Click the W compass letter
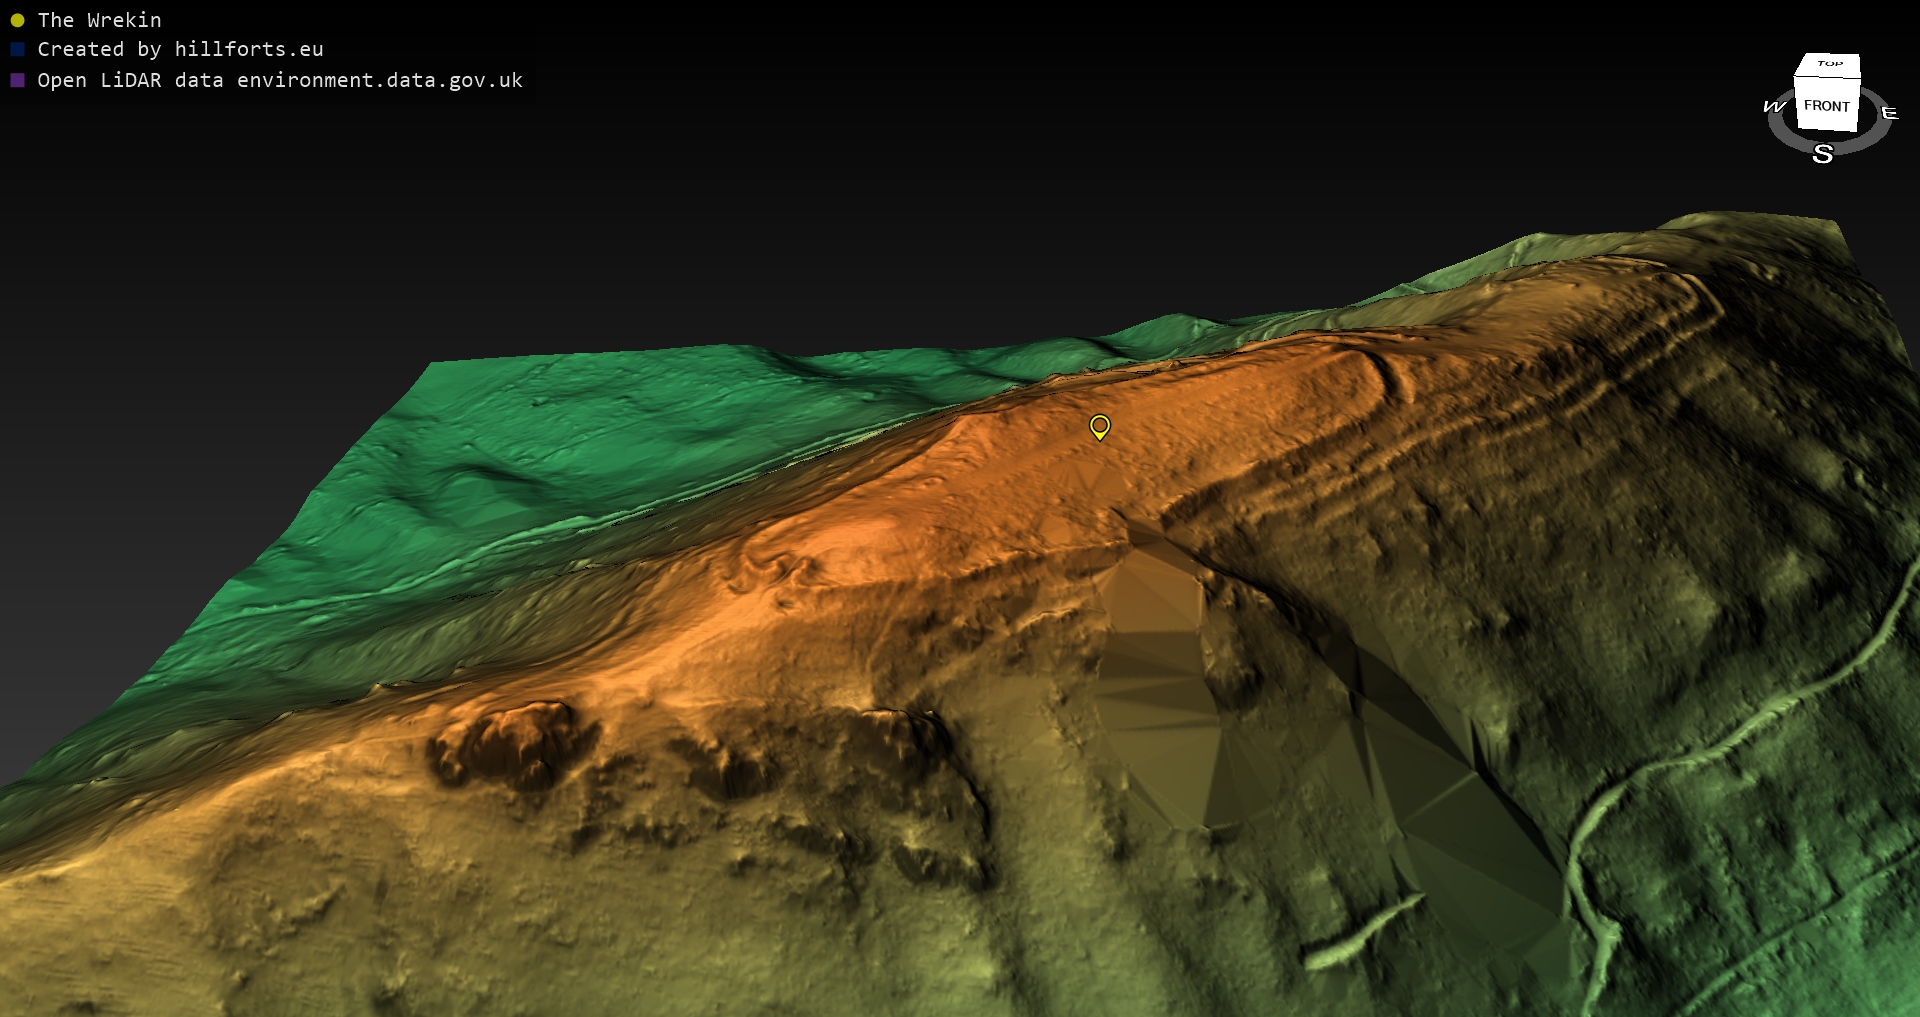The width and height of the screenshot is (1920, 1017). tap(1774, 106)
